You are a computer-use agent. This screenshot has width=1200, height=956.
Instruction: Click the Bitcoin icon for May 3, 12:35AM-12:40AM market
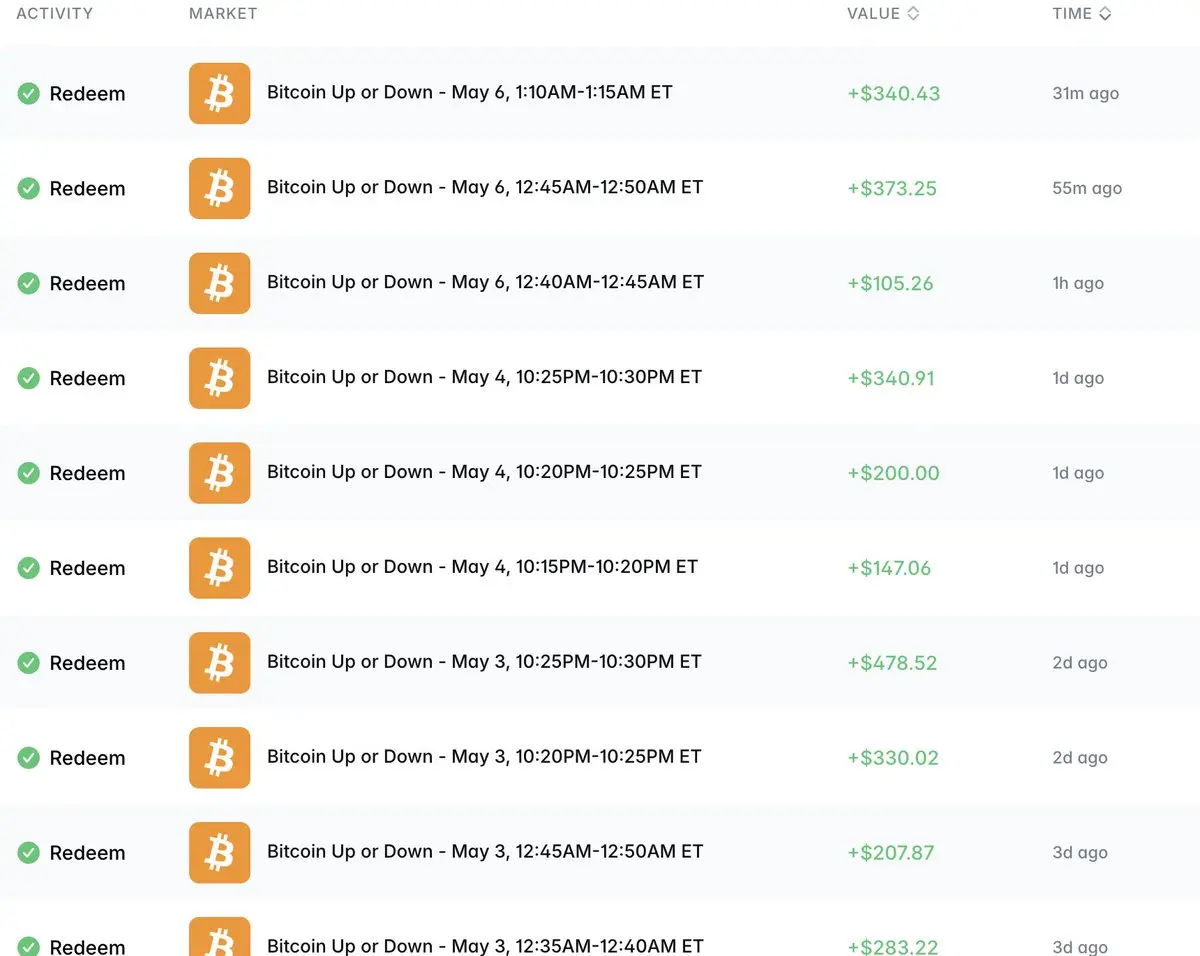click(220, 937)
